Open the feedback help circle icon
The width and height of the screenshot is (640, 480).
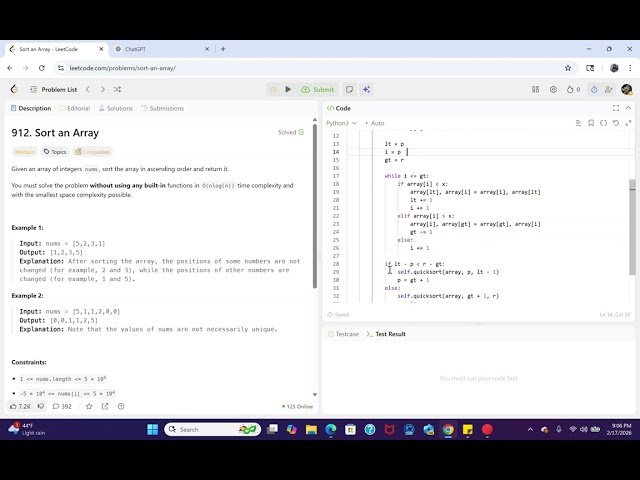[121, 407]
